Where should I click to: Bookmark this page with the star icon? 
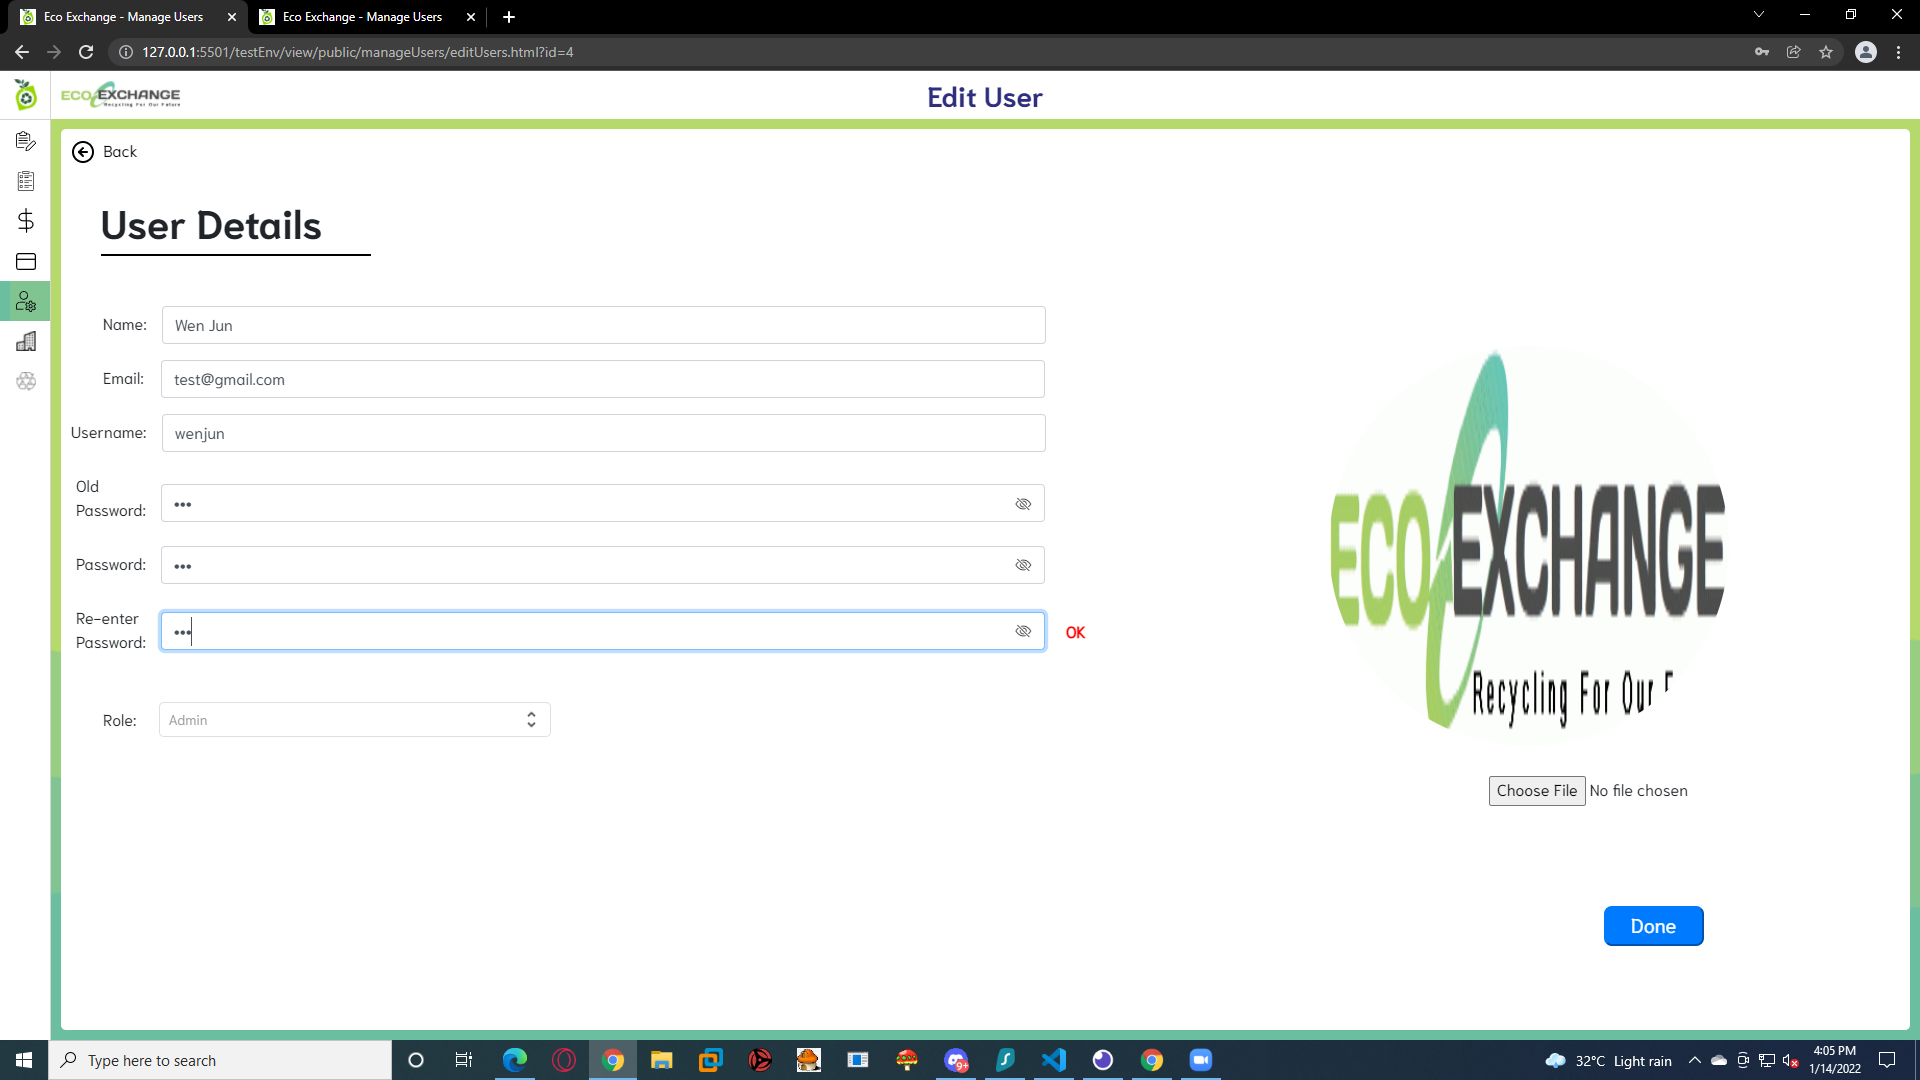point(1826,52)
